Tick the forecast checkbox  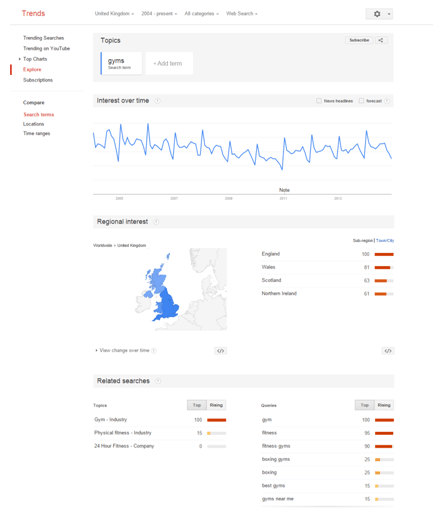361,101
